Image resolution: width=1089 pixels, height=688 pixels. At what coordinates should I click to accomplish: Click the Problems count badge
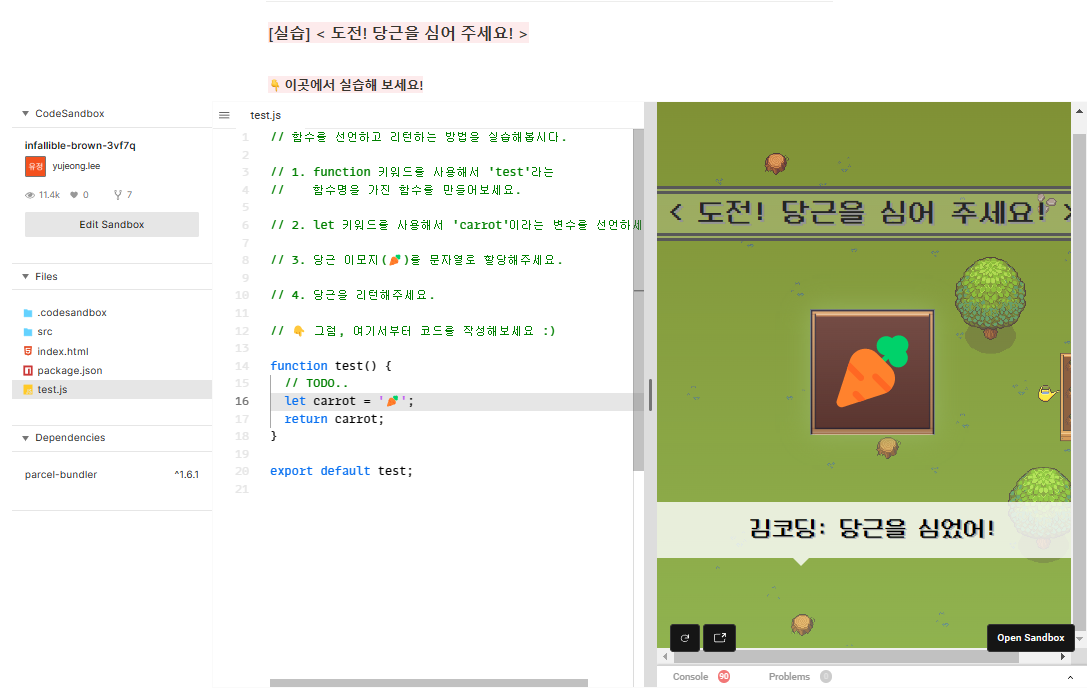(x=826, y=676)
